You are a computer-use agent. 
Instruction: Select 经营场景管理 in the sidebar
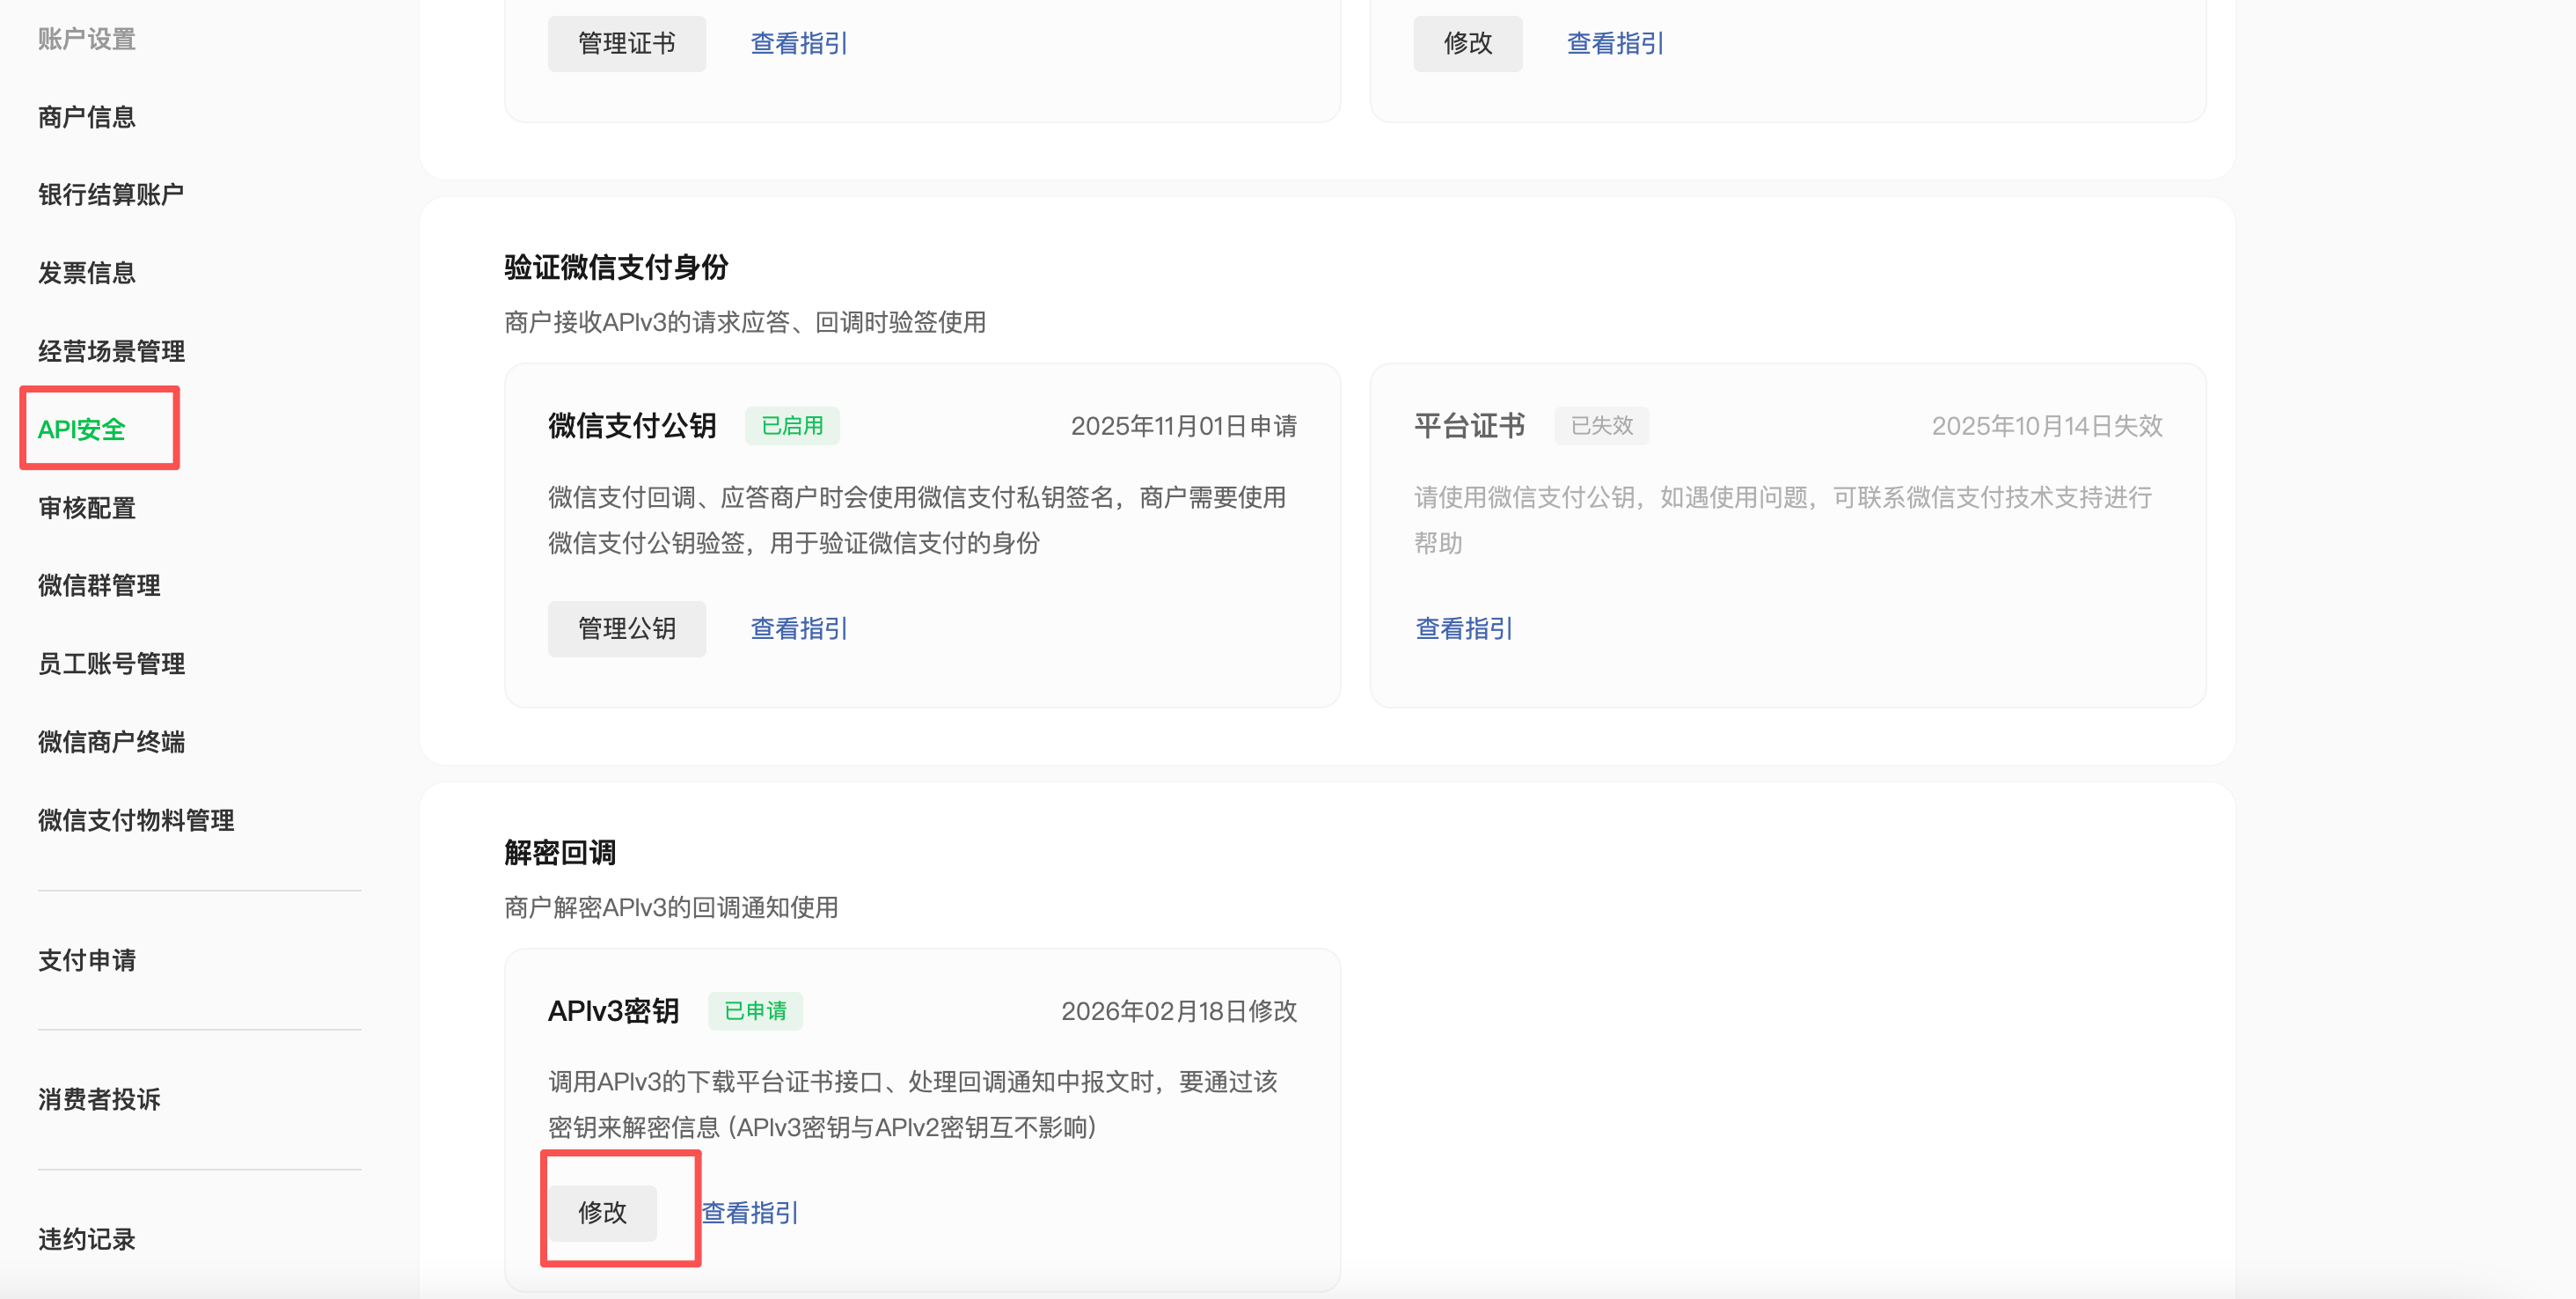click(x=111, y=351)
